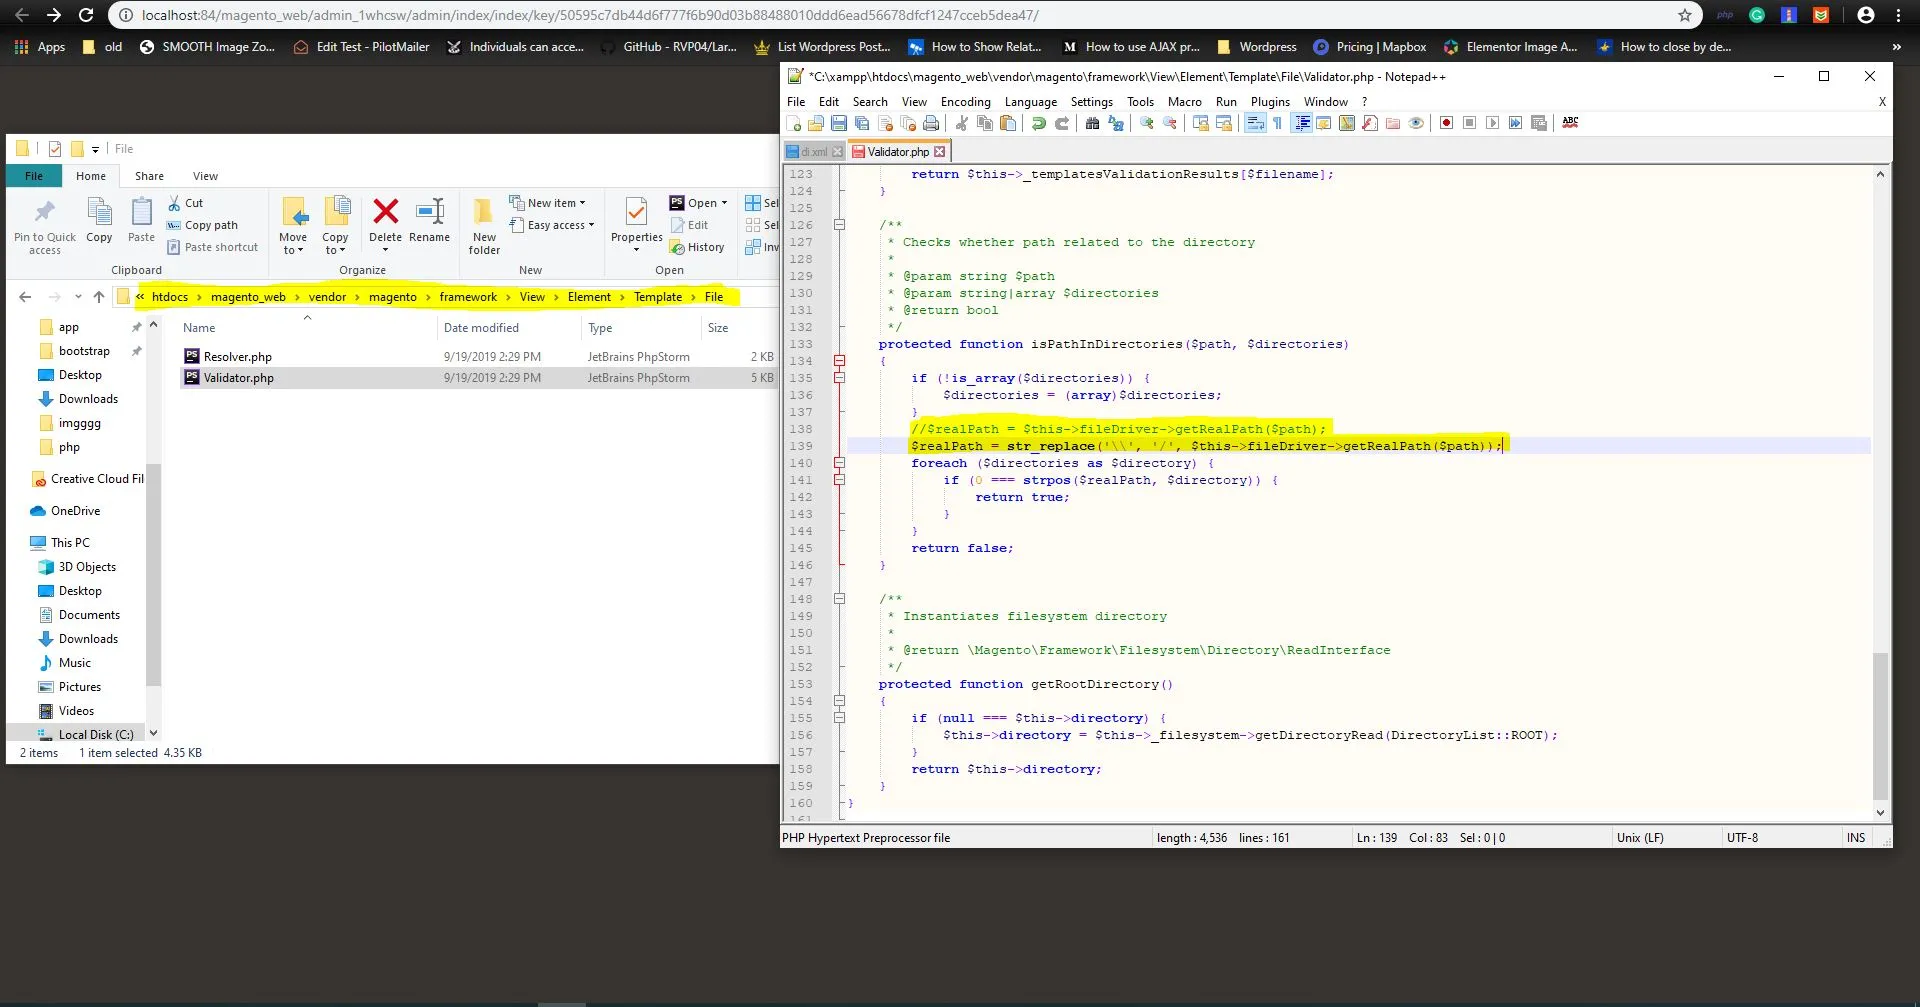Click Copy path in the Clipboard group

pos(210,225)
